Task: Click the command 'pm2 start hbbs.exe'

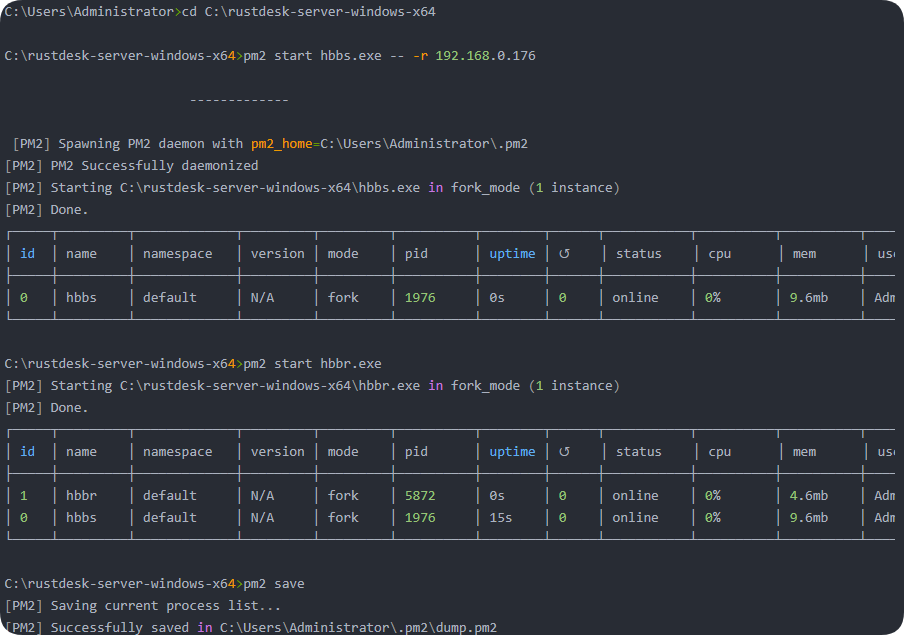Action: (x=312, y=56)
